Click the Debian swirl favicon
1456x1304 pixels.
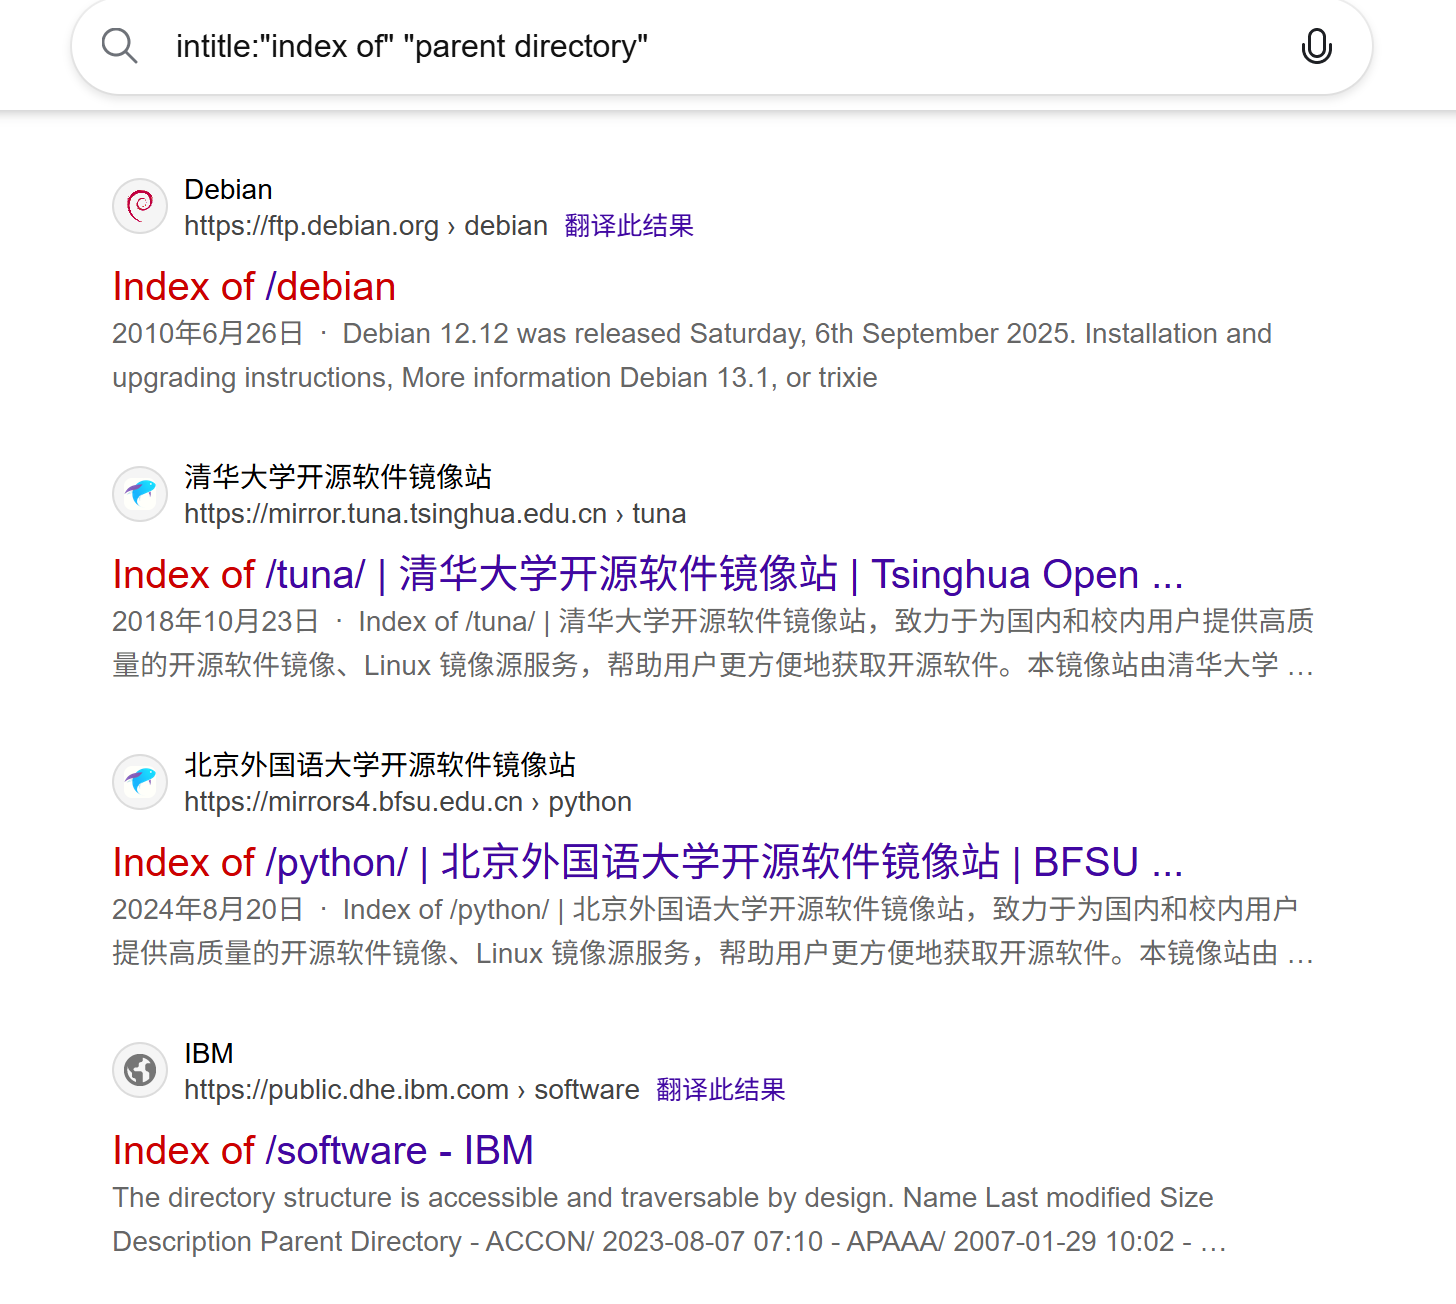140,206
